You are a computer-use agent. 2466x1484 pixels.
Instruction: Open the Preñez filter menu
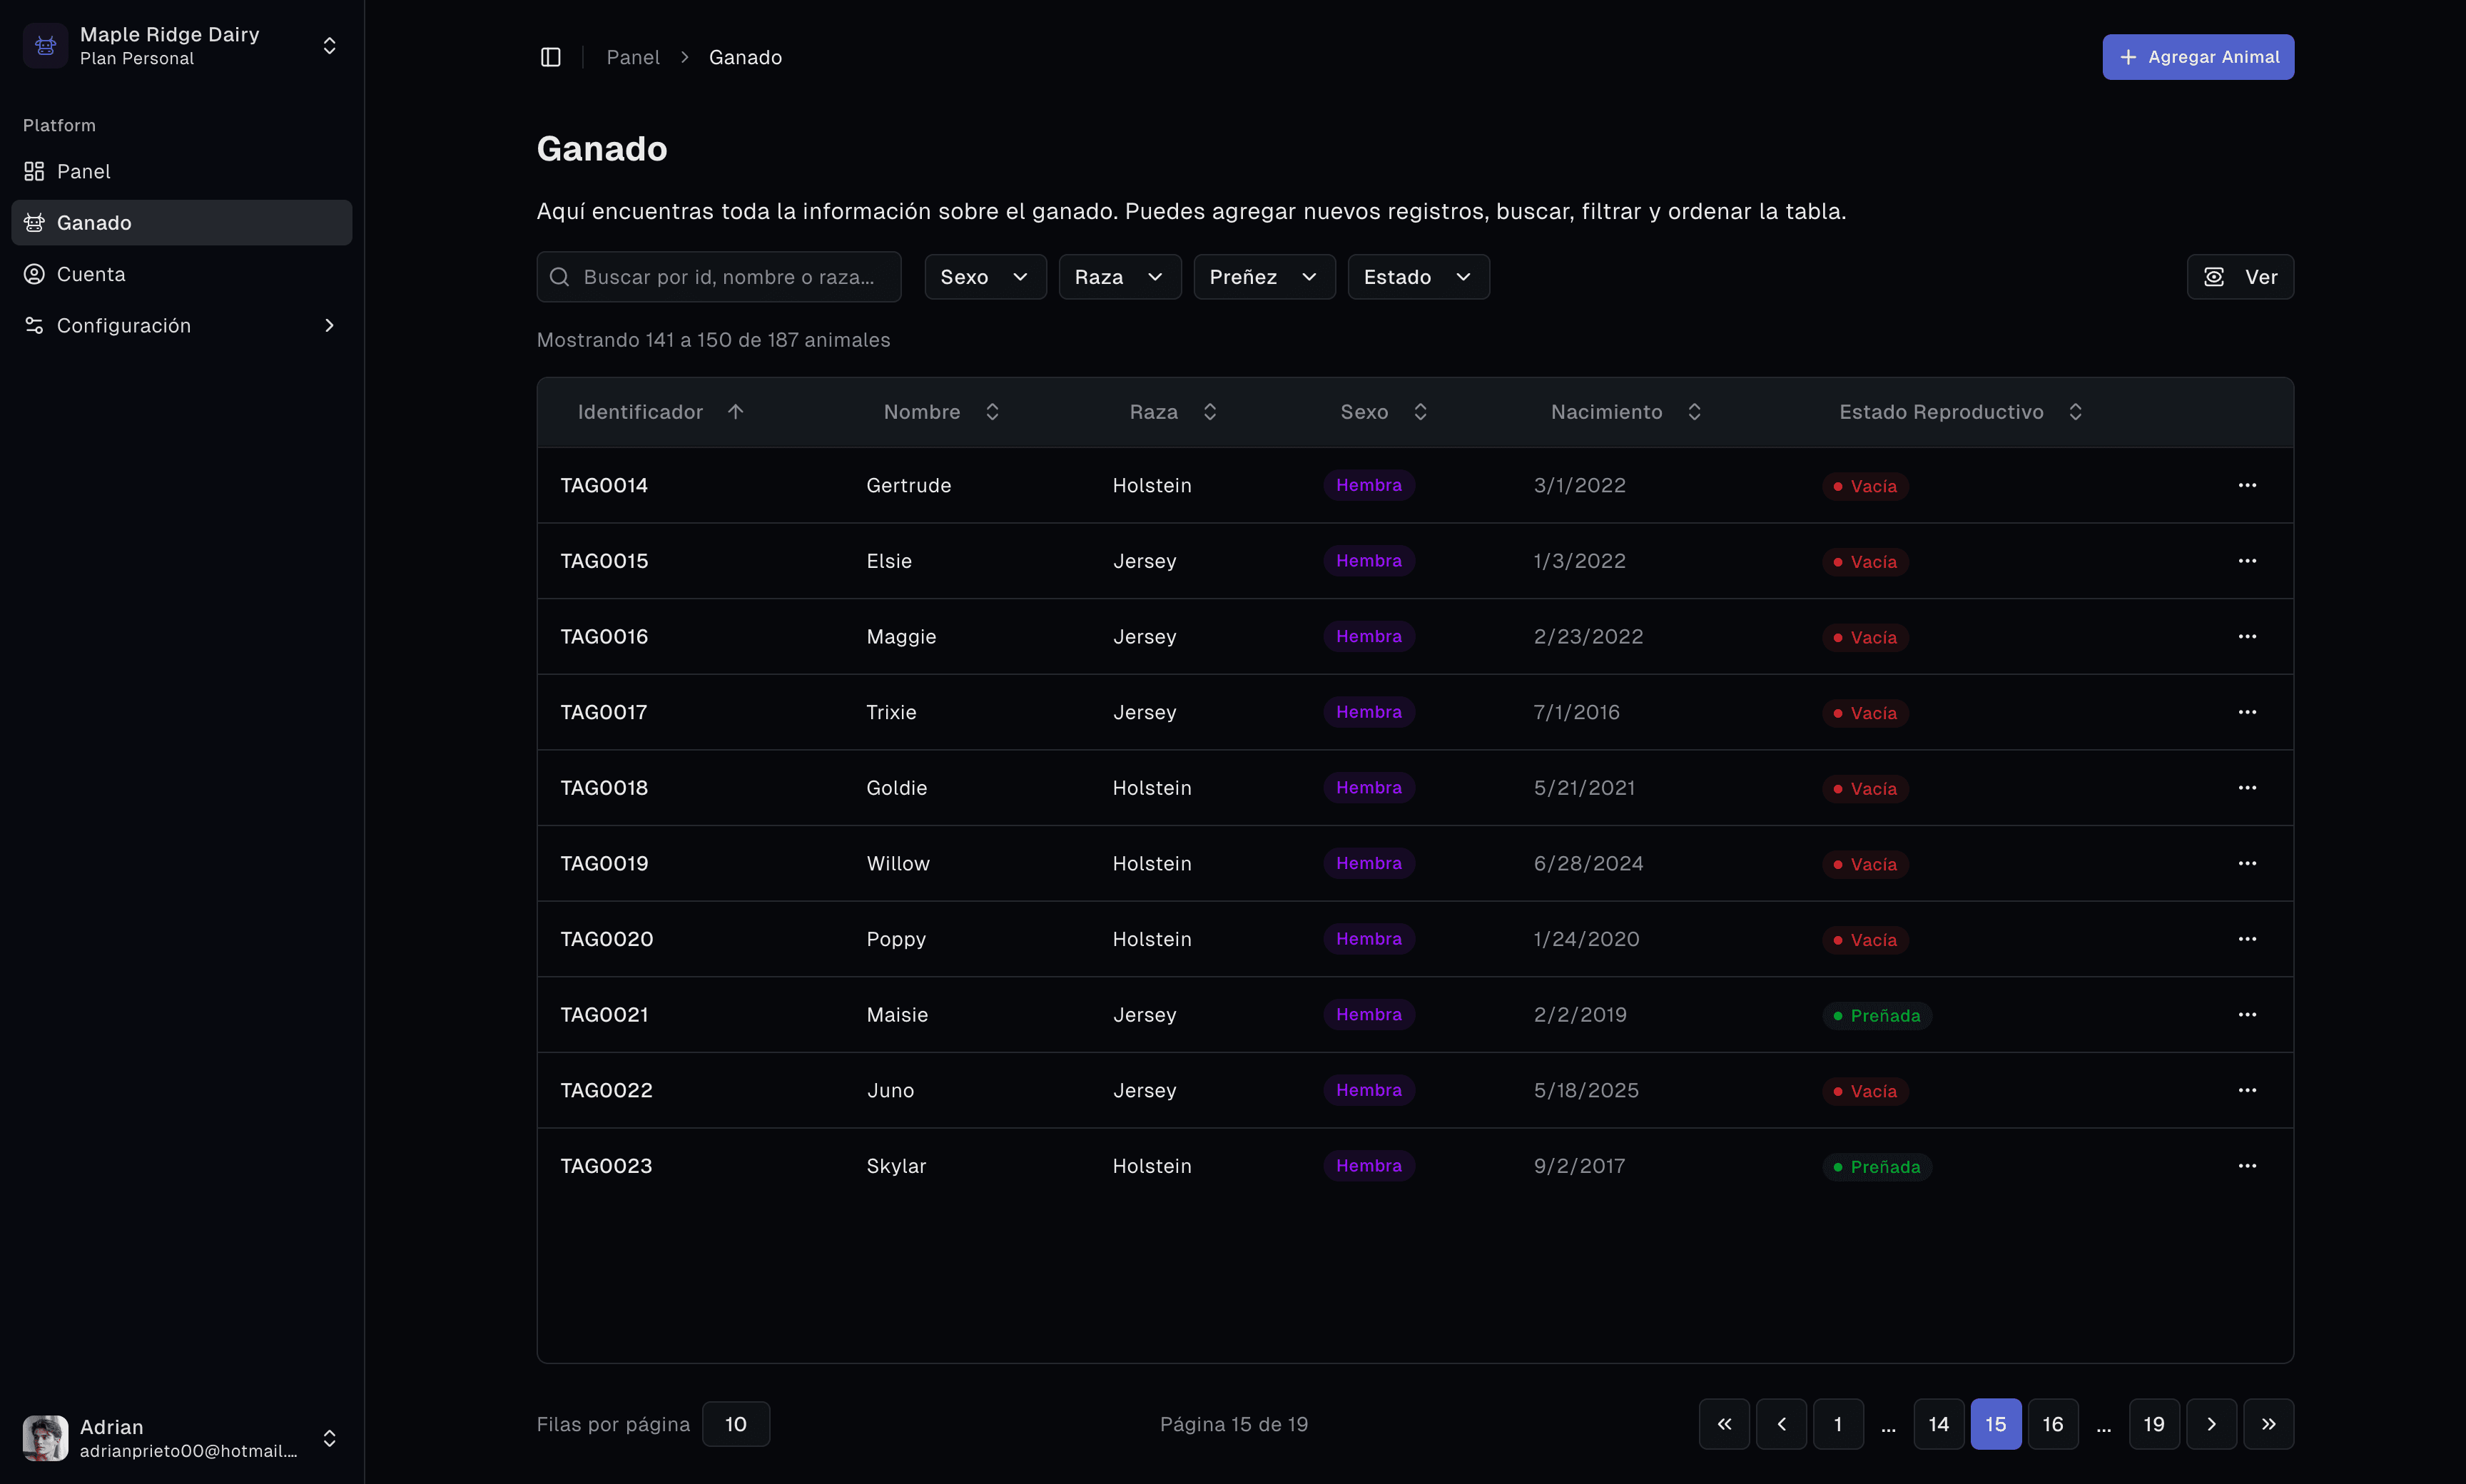click(x=1263, y=276)
